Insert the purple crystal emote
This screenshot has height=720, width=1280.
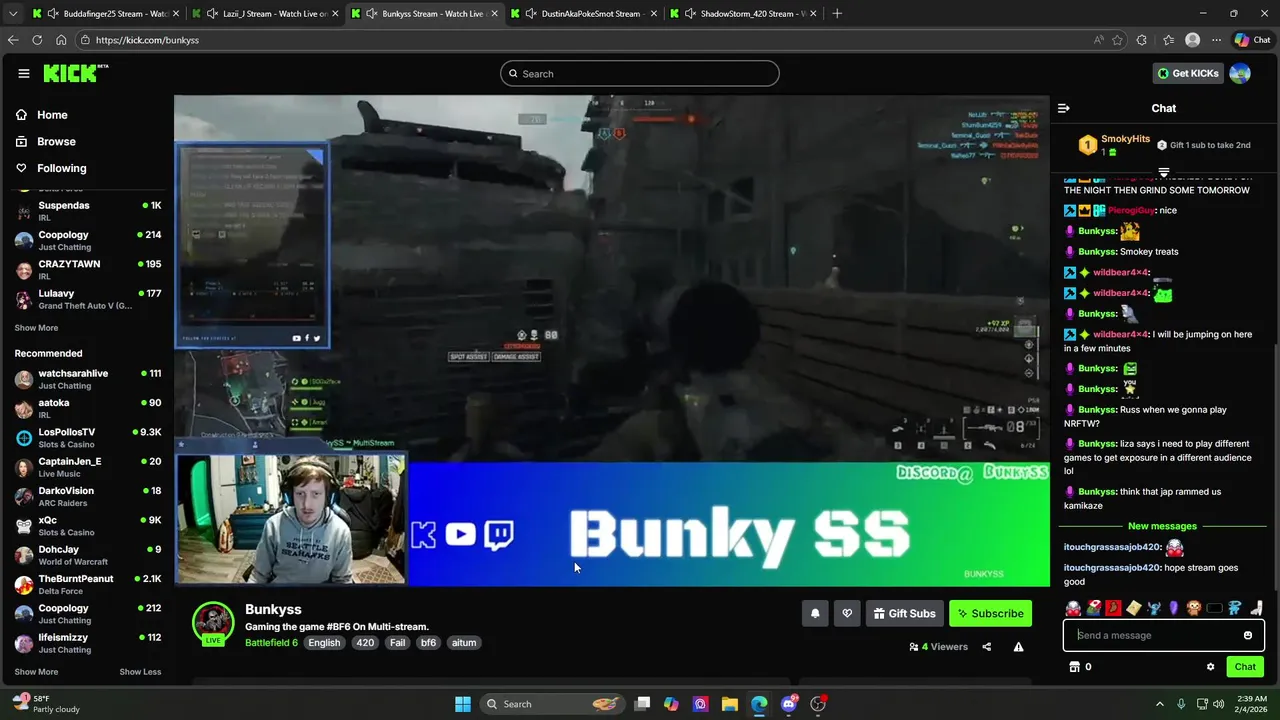pyautogui.click(x=1174, y=608)
